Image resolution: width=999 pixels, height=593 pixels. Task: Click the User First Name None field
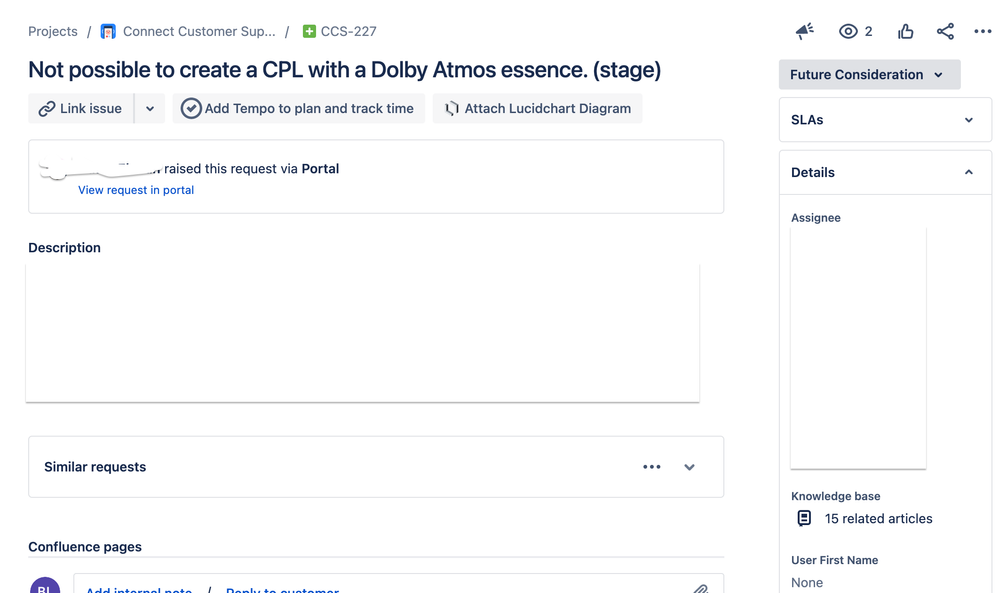(807, 582)
